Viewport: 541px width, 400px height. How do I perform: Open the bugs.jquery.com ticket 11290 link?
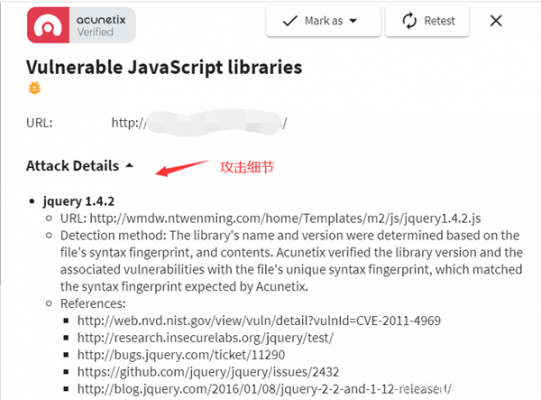tap(181, 355)
